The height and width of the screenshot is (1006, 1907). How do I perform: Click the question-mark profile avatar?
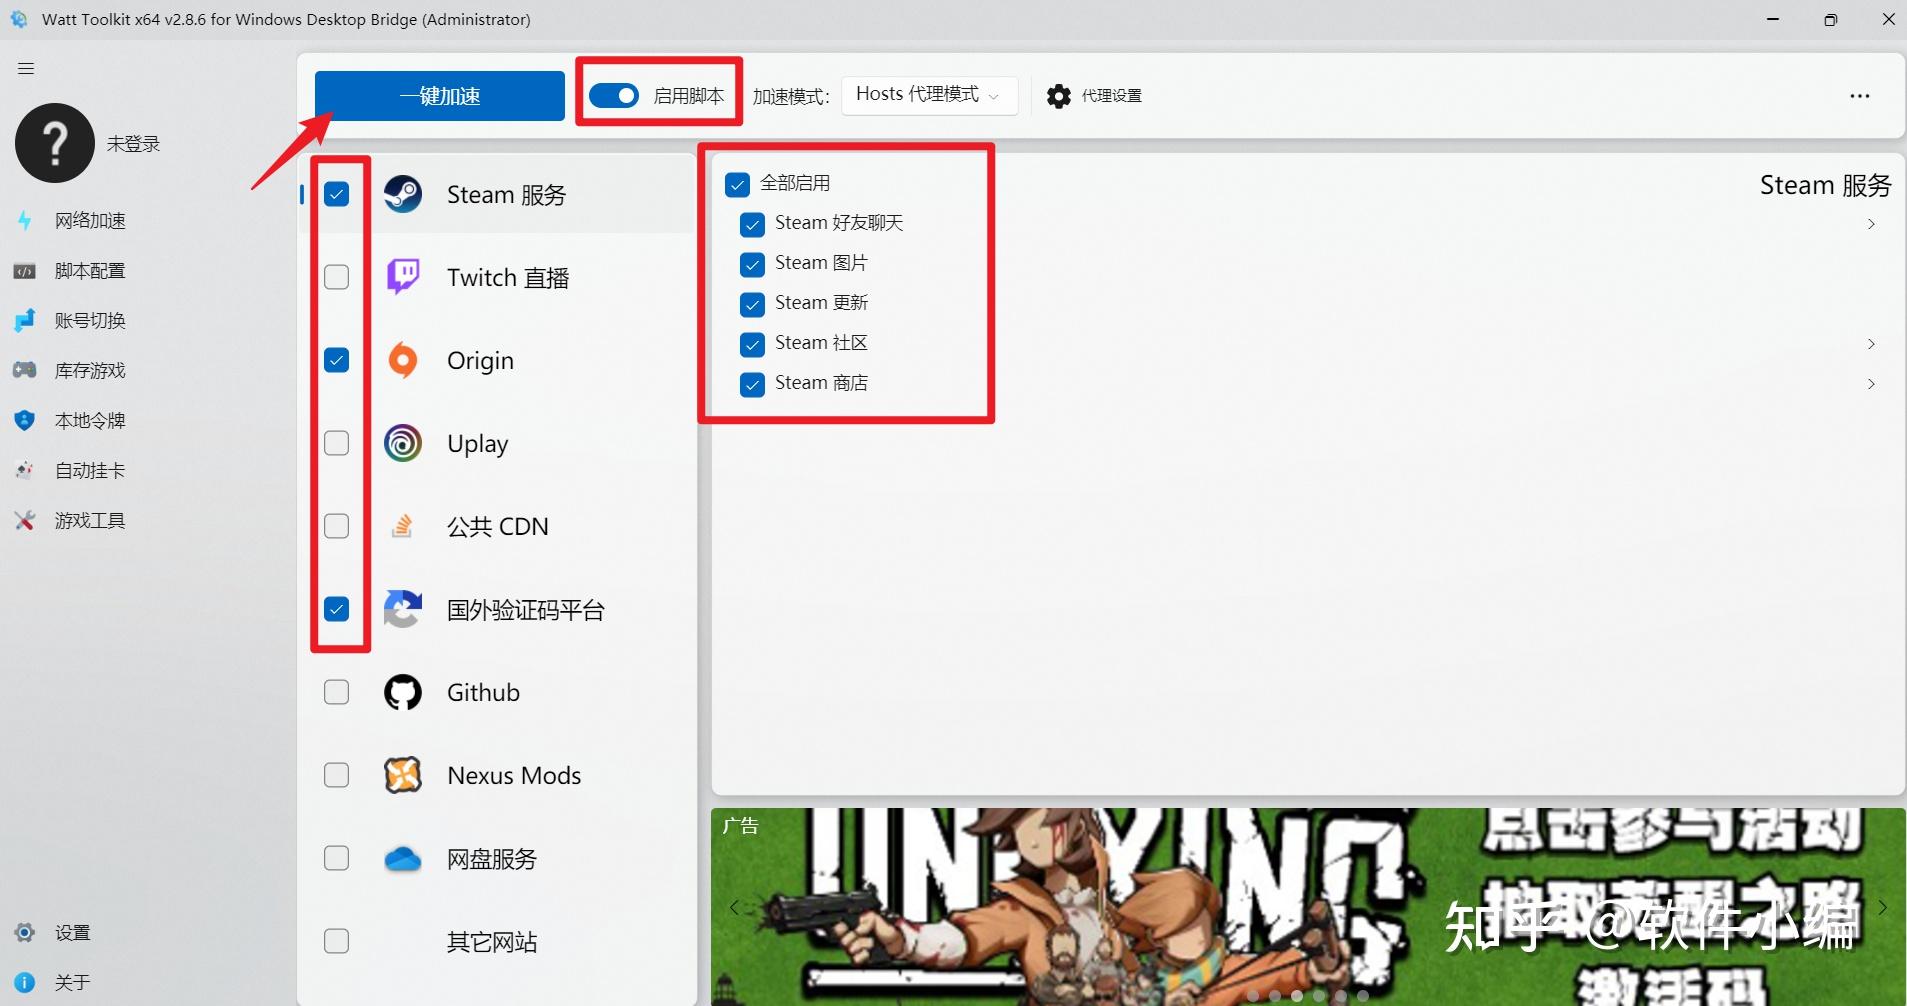pyautogui.click(x=55, y=143)
